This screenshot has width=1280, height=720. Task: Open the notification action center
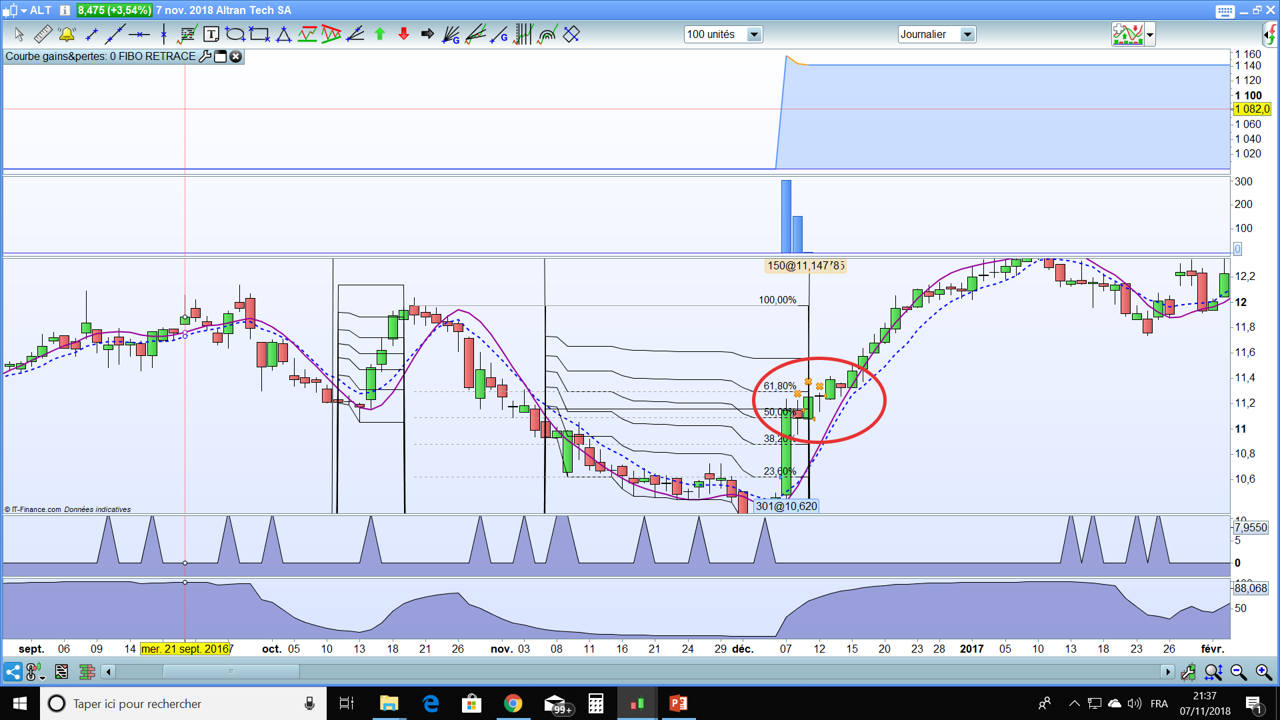click(x=1255, y=704)
